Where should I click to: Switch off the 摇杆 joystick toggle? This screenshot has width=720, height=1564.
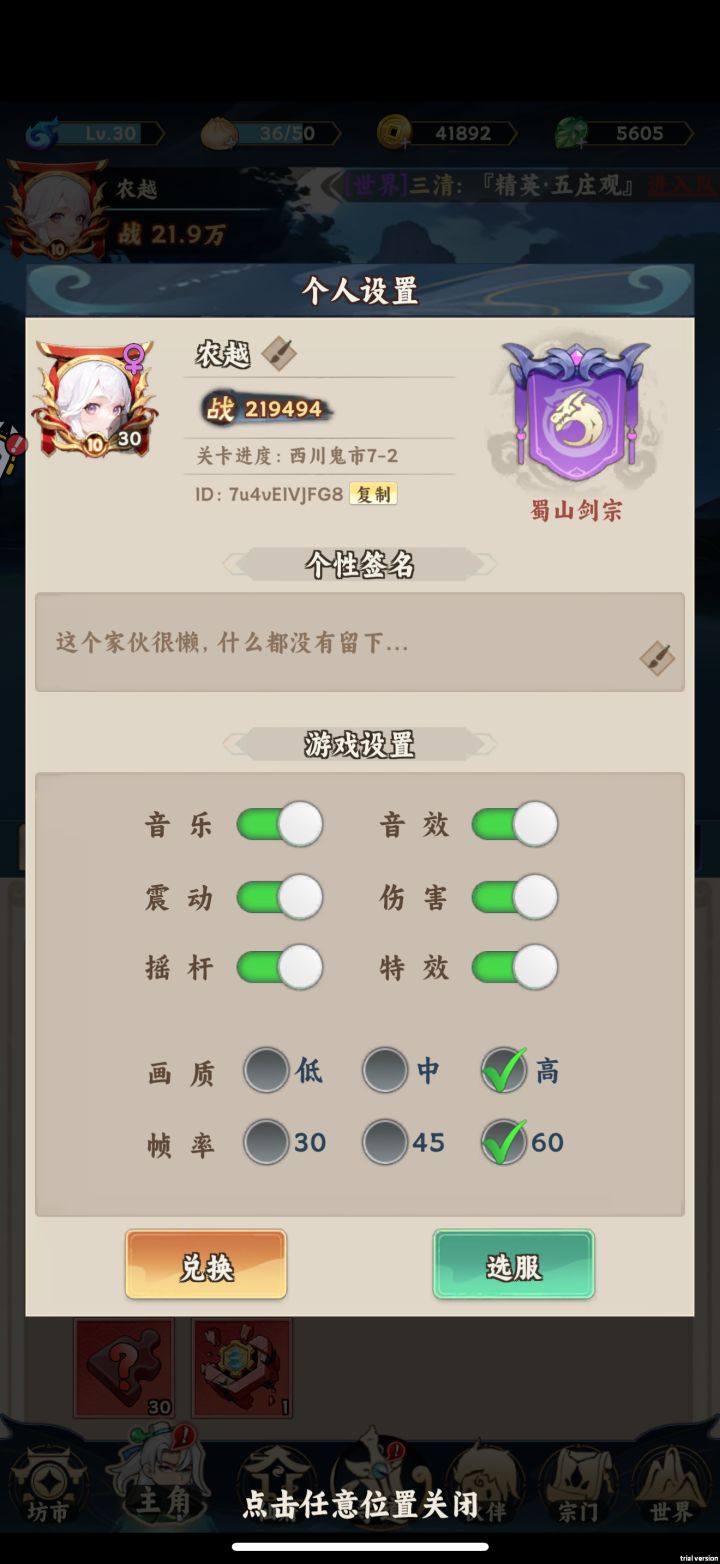click(x=280, y=967)
